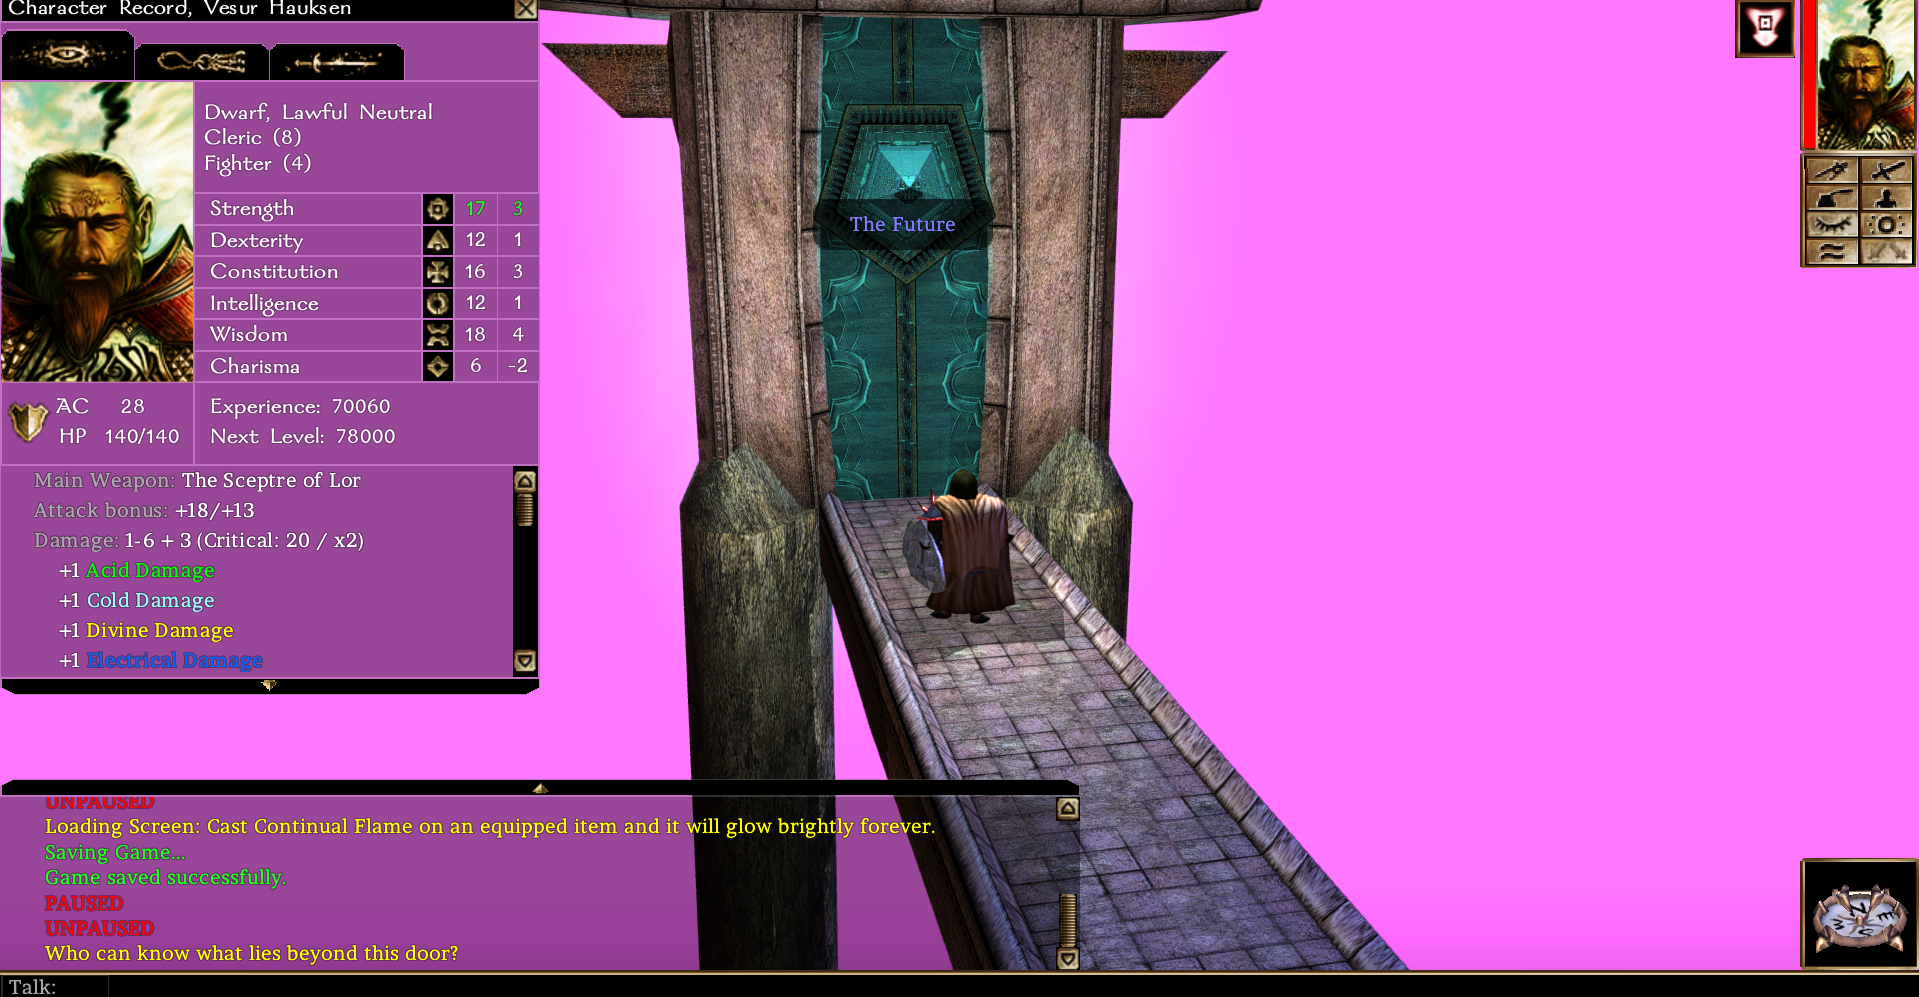Select the party member portrait at top right
The image size is (1919, 997).
[1866, 75]
